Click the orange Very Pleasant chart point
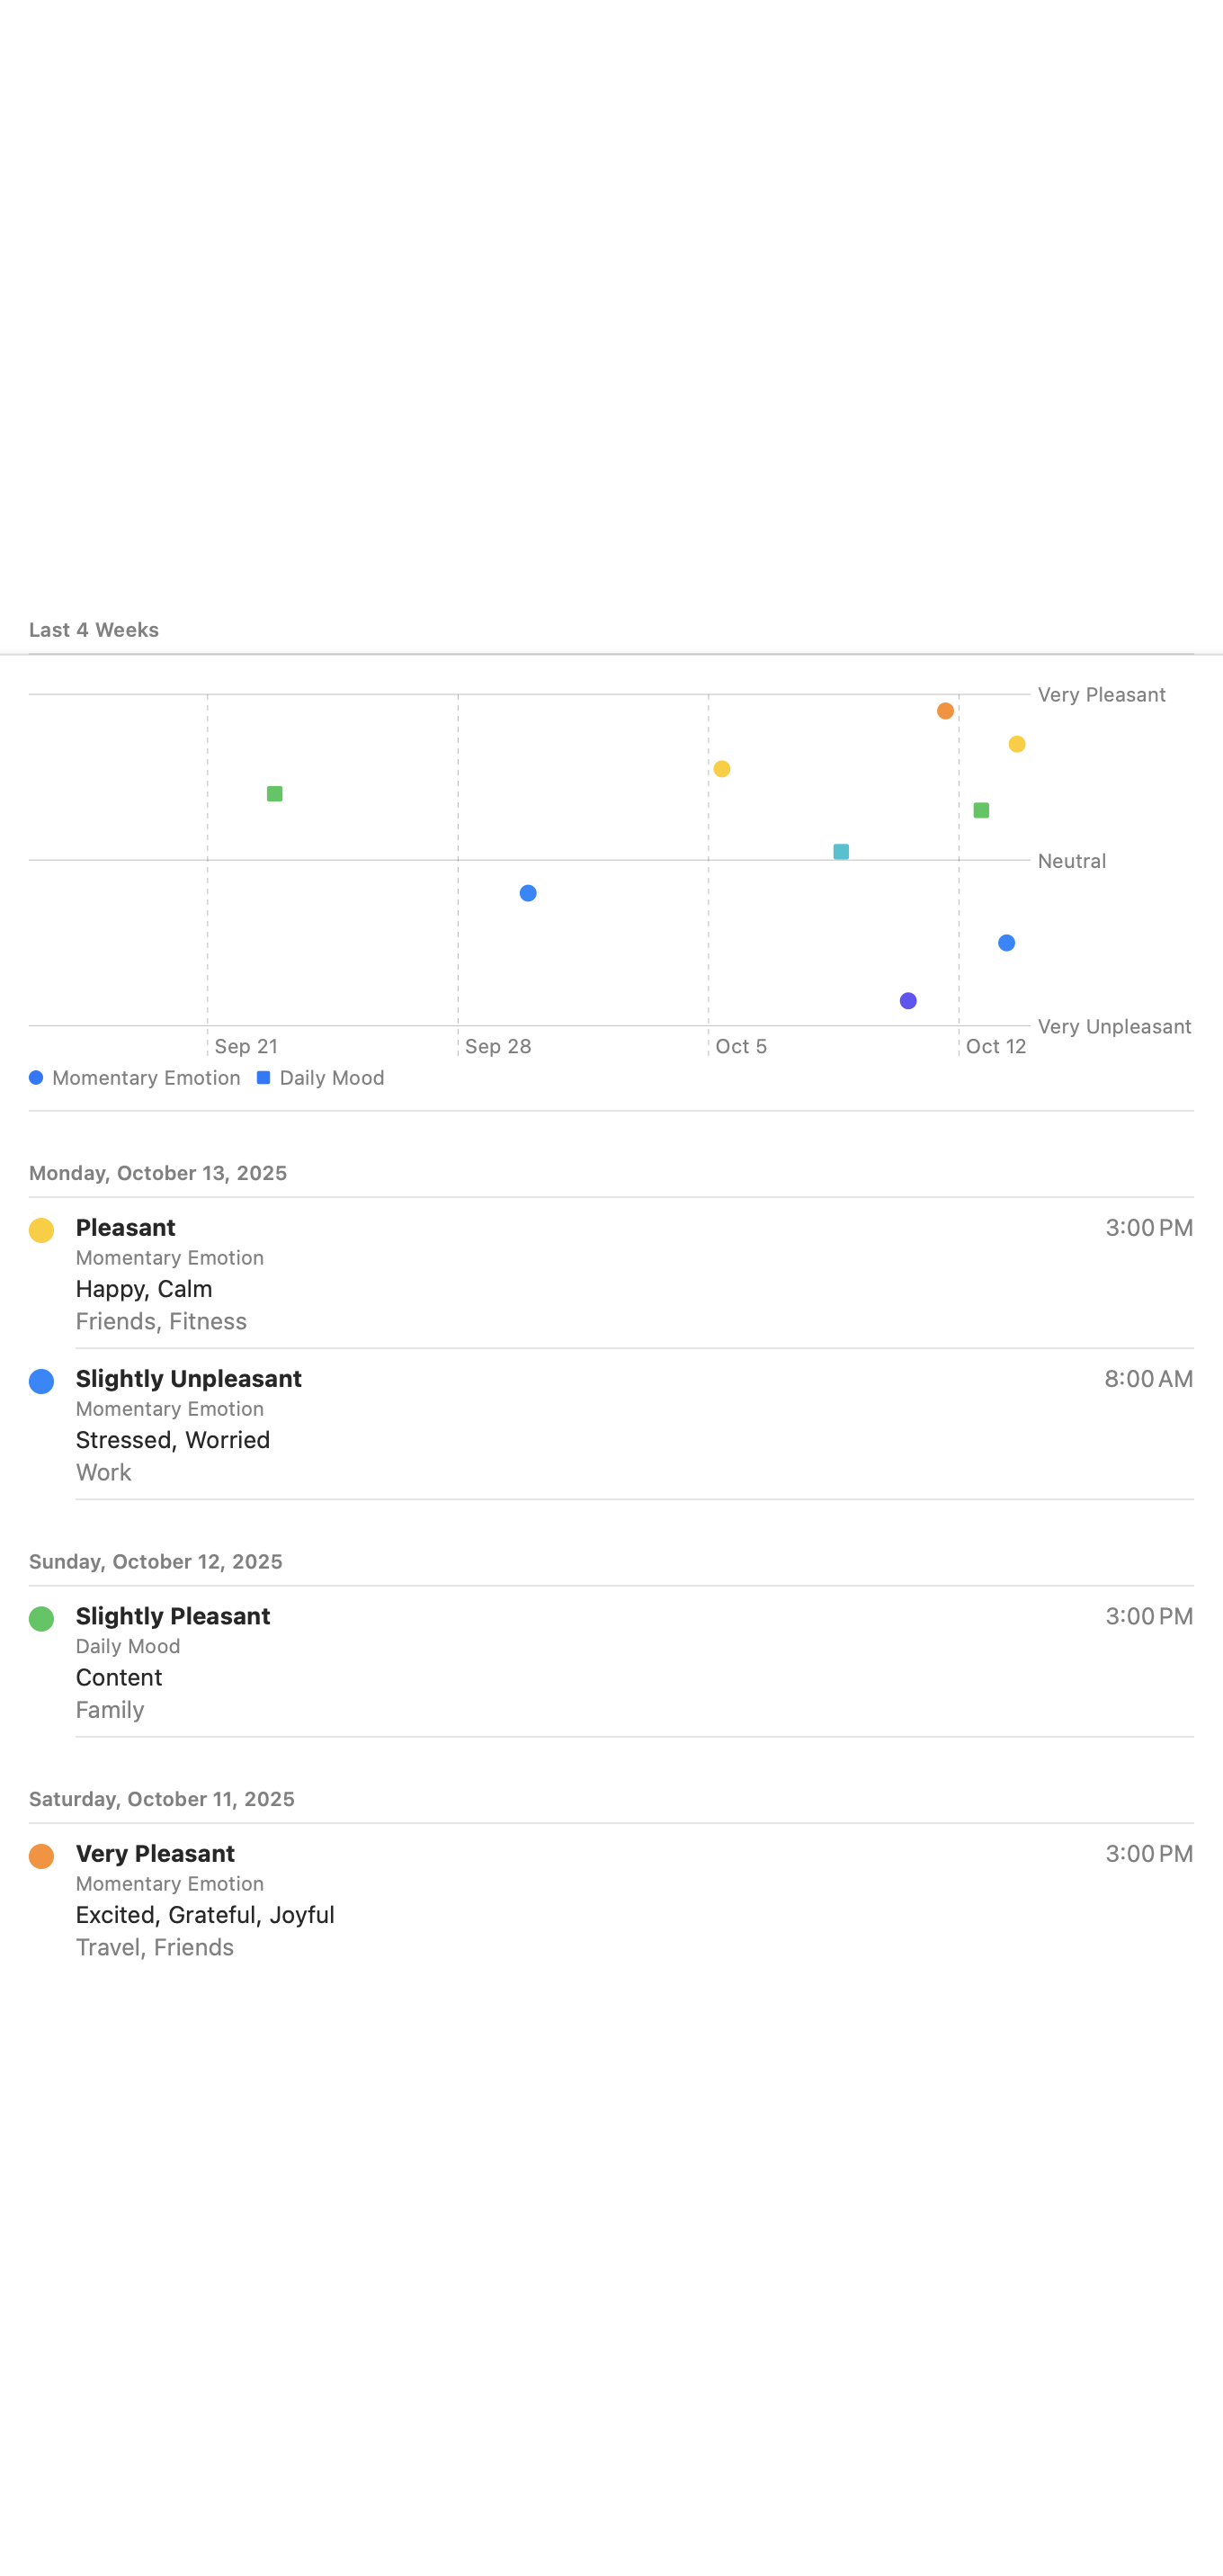This screenshot has height=2576, width=1223. point(945,711)
